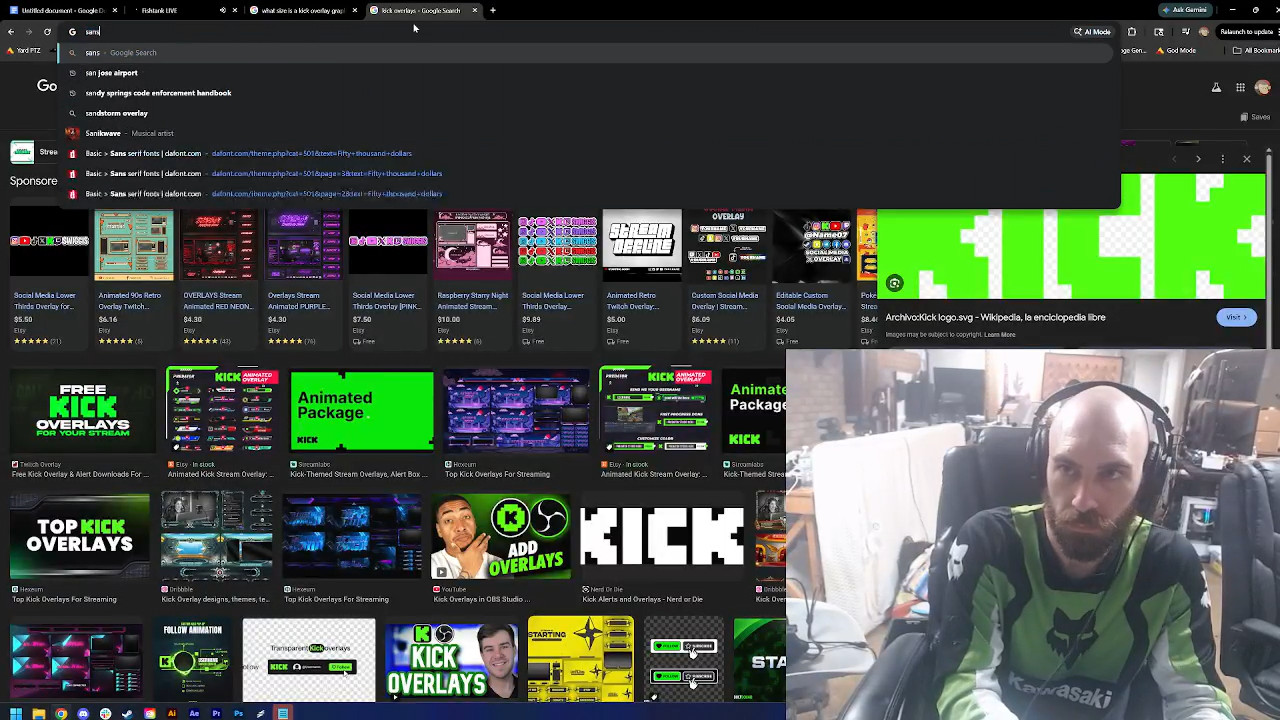Open the Animated 90s Retro Overlay product thumbnail
The width and height of the screenshot is (1280, 720).
pyautogui.click(x=134, y=244)
